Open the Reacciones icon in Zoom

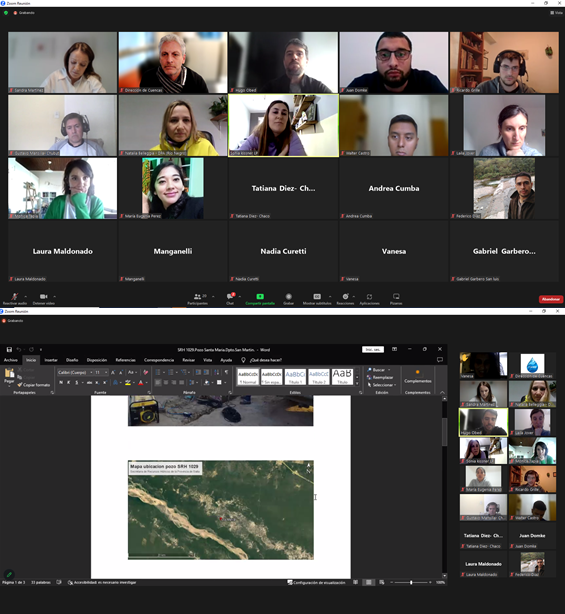345,296
